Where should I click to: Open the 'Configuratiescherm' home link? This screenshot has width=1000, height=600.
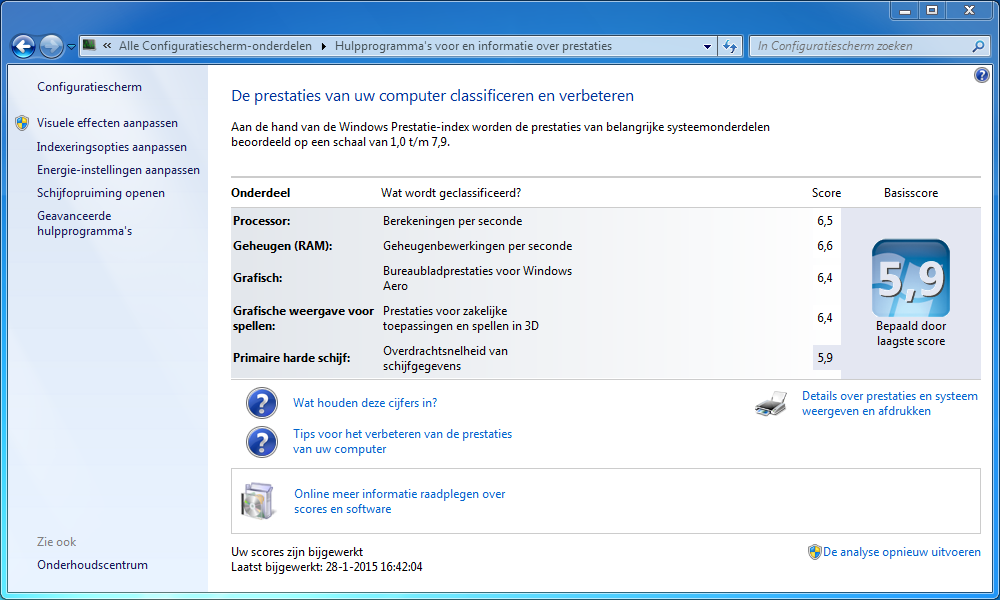(89, 87)
